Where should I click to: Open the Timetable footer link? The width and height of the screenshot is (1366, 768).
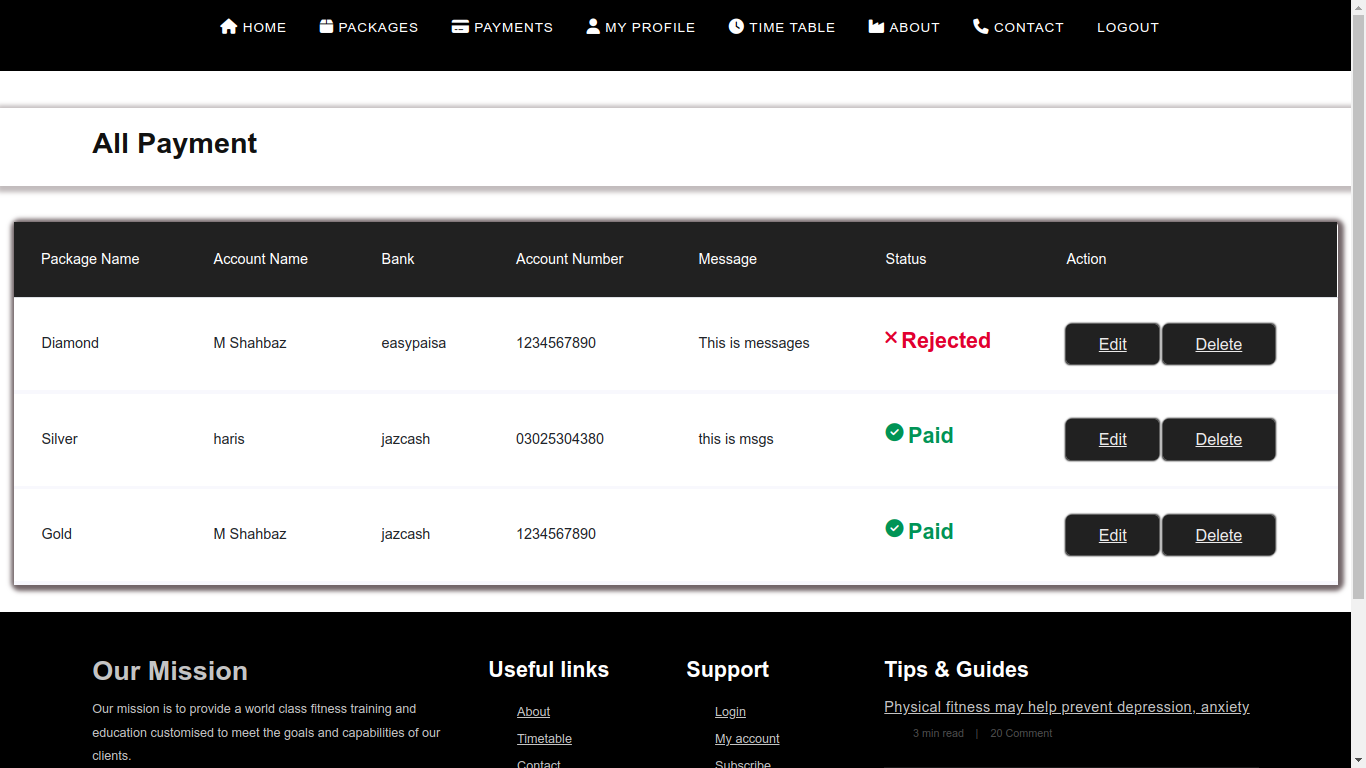[x=544, y=739]
